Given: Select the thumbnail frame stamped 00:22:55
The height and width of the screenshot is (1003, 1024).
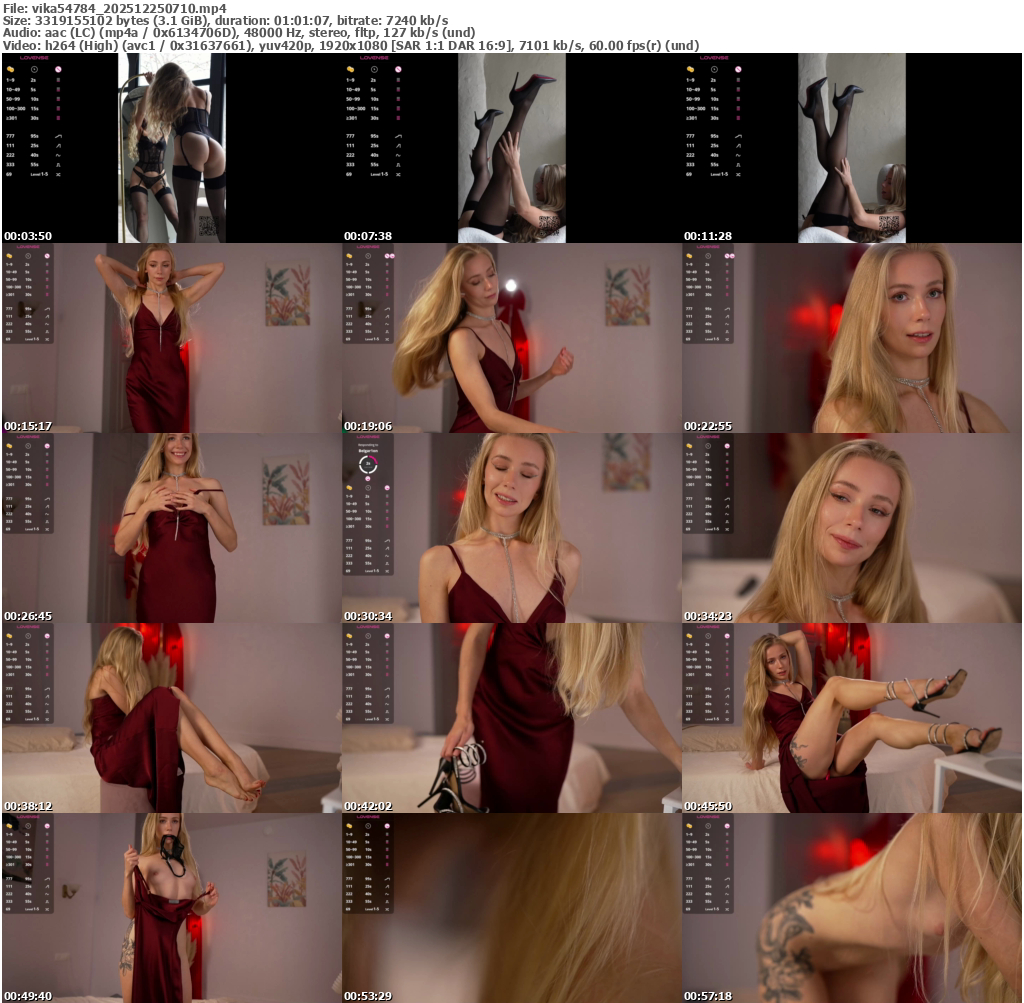Looking at the screenshot, I should tap(852, 338).
